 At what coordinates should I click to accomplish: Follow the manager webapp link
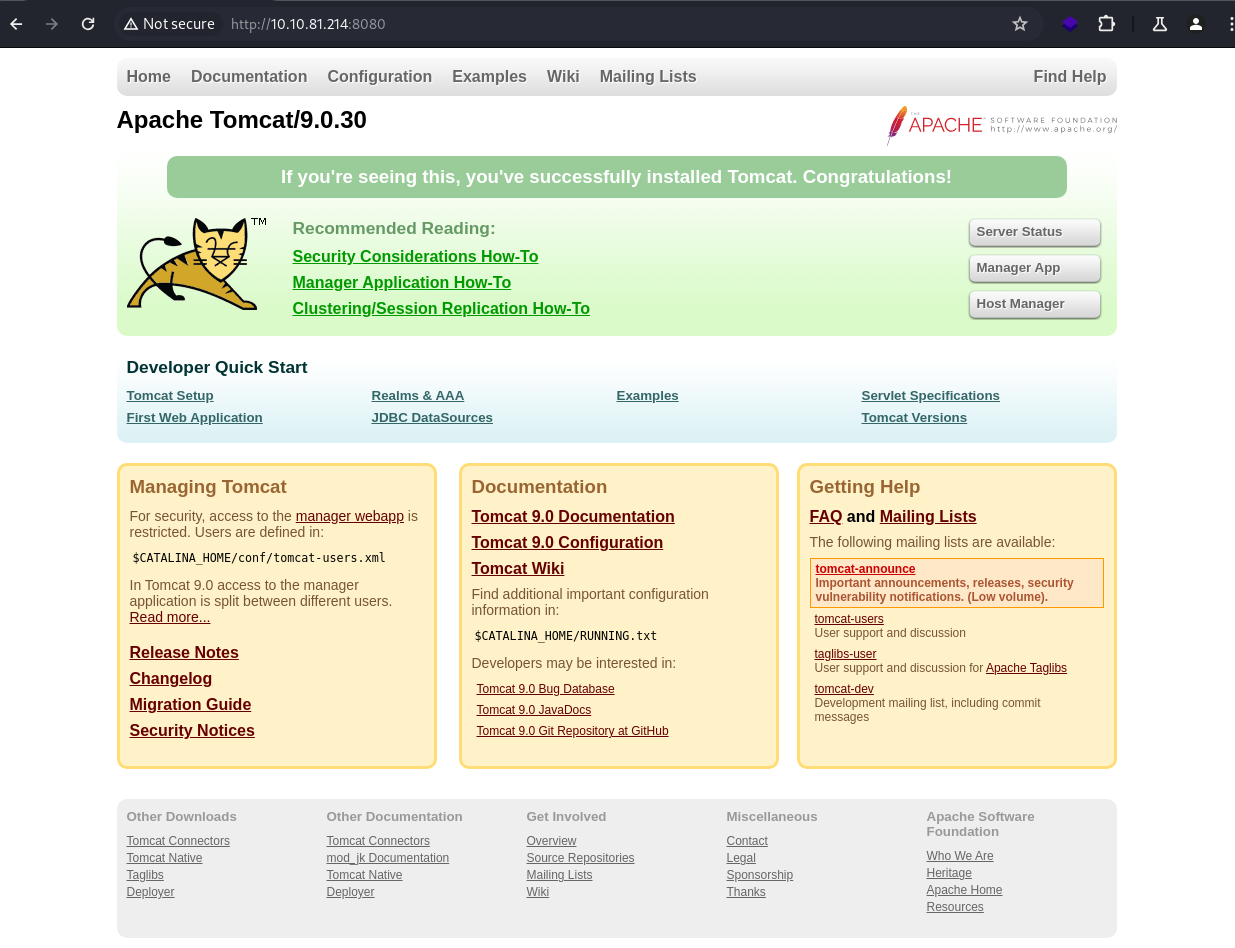tap(350, 517)
